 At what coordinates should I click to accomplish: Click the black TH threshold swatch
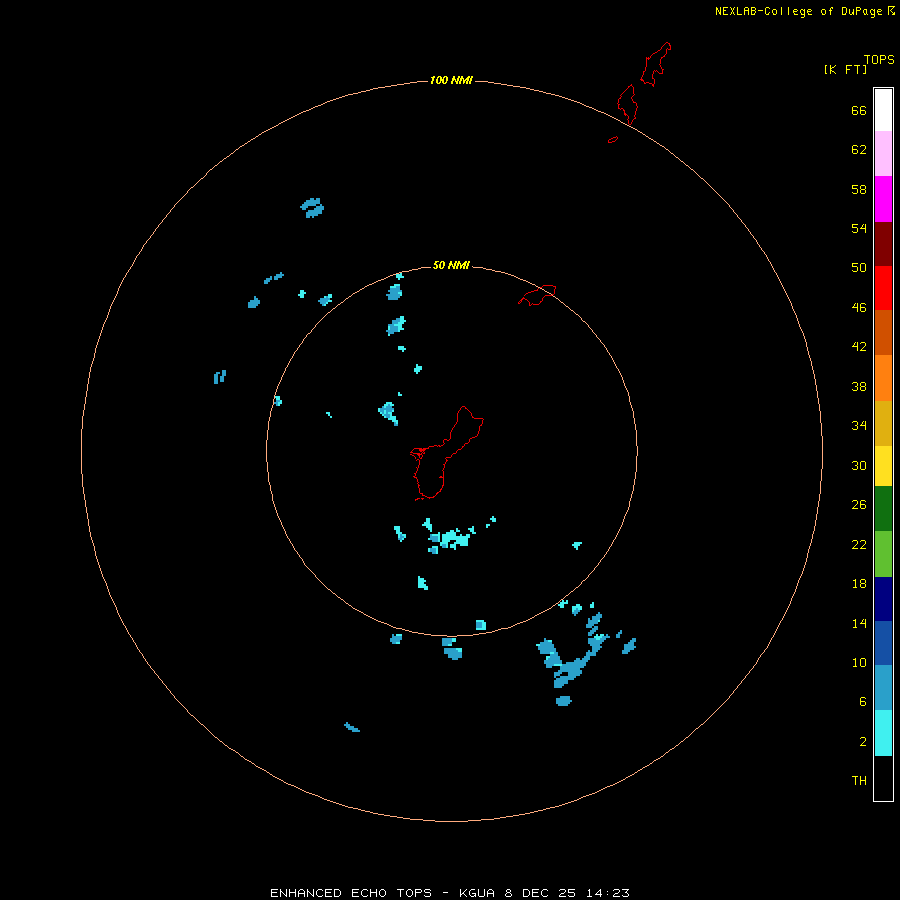(883, 778)
